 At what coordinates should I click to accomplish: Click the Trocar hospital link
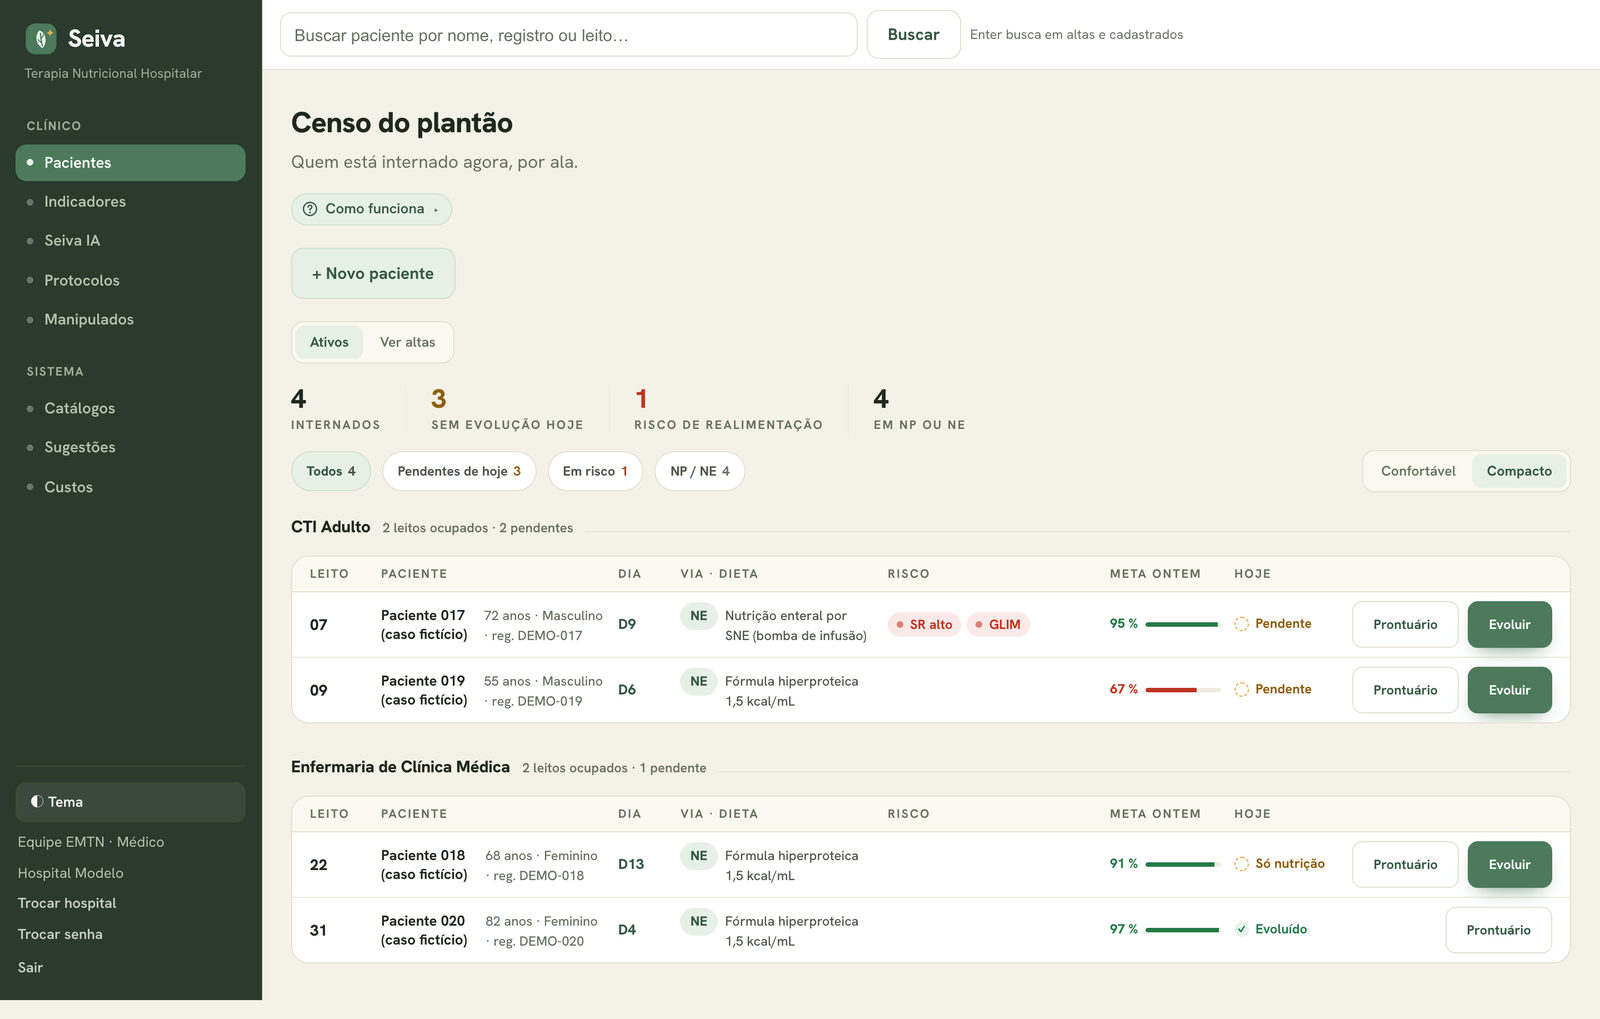(67, 903)
